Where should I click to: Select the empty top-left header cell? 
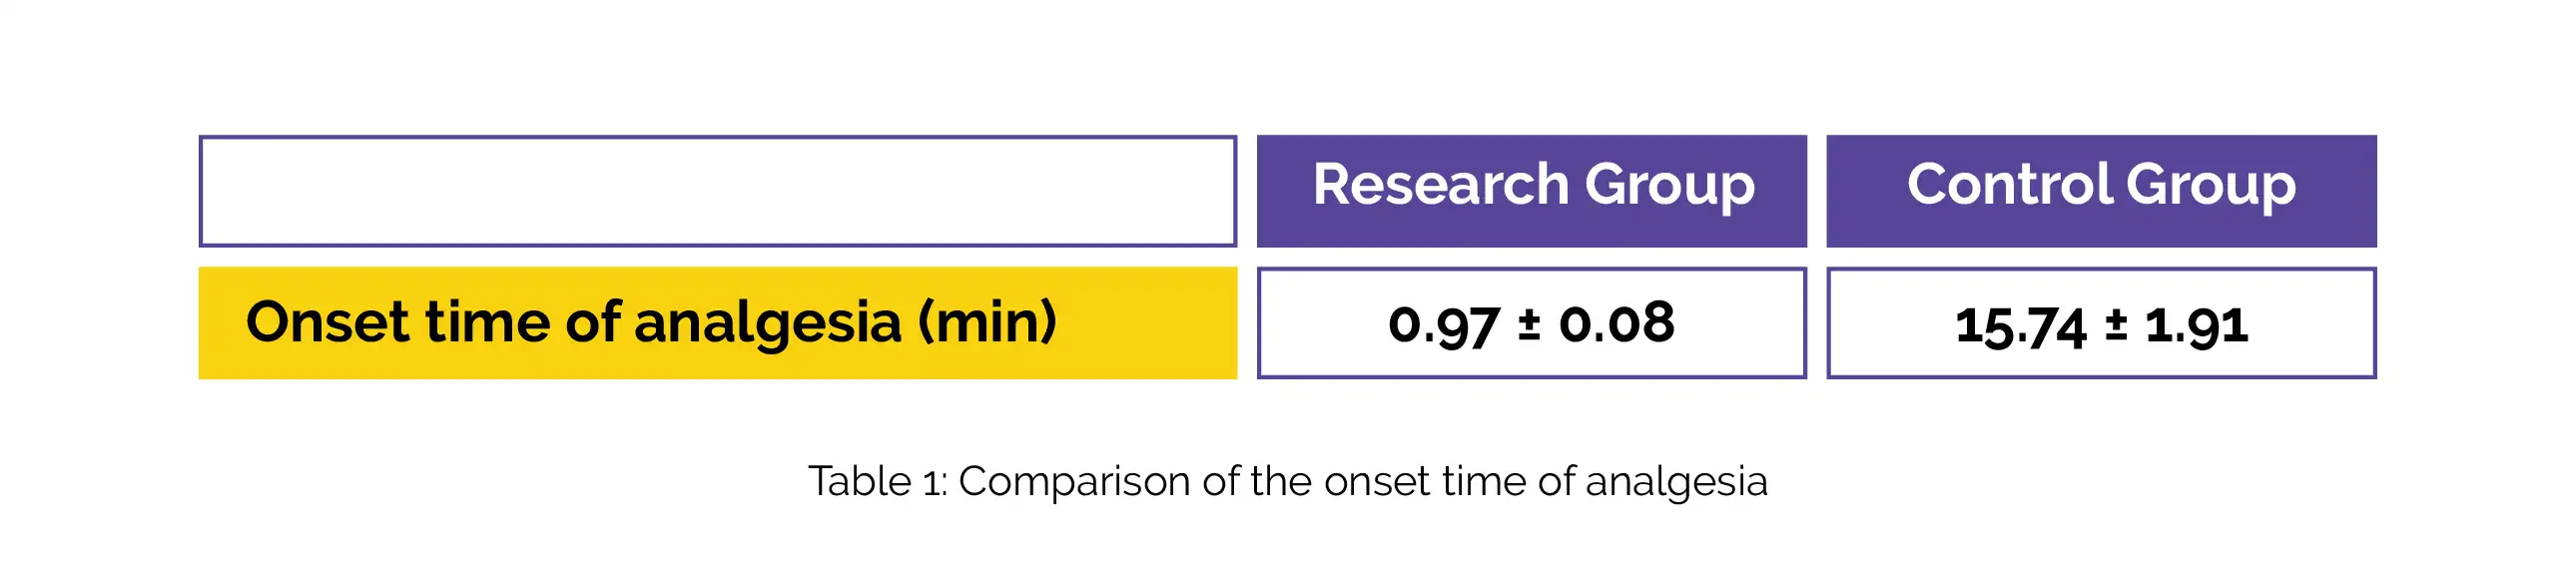718,191
